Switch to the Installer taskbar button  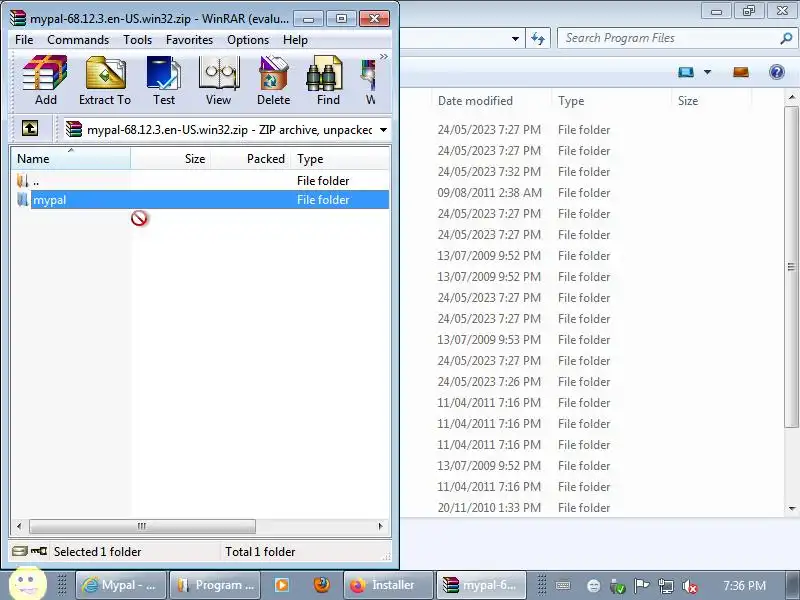point(389,585)
